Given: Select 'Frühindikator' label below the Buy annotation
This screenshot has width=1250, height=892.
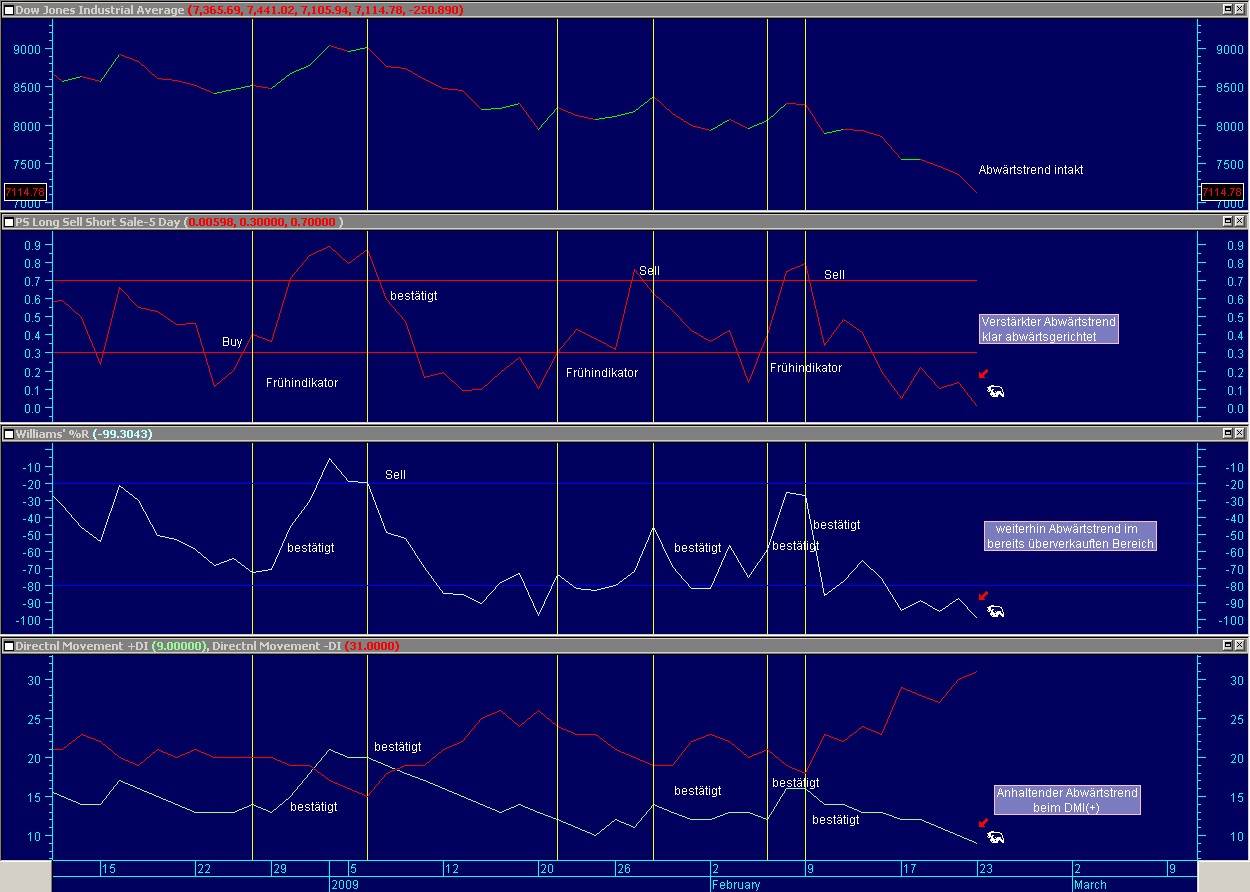Looking at the screenshot, I should [x=302, y=383].
